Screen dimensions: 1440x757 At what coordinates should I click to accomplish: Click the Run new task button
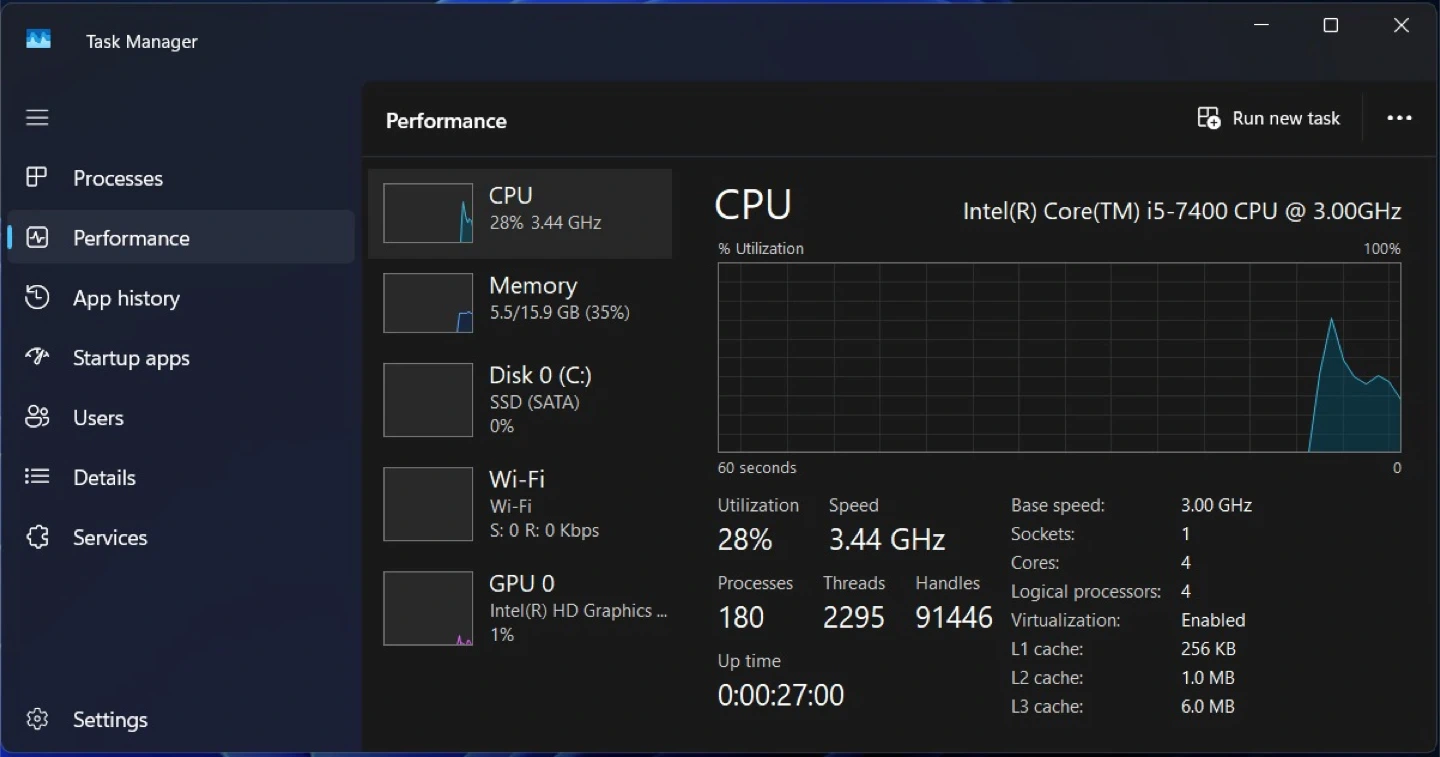[x=1268, y=118]
